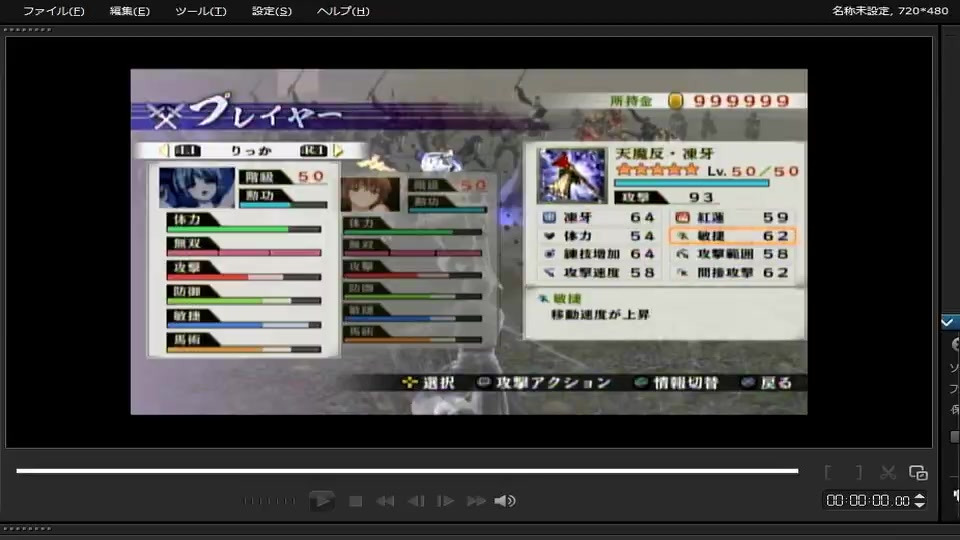Stop the preview playback
The width and height of the screenshot is (960, 540).
click(x=355, y=501)
